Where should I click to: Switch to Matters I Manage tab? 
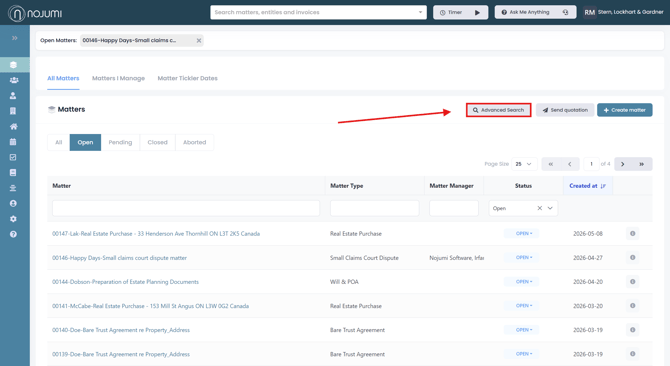pos(118,78)
